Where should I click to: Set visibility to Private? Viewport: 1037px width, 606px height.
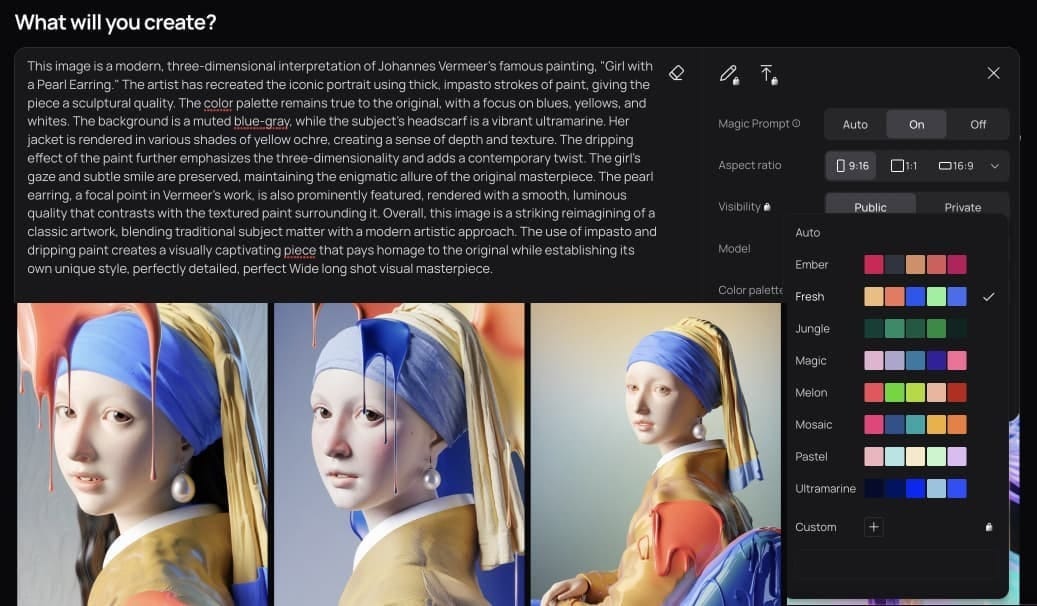coord(962,207)
